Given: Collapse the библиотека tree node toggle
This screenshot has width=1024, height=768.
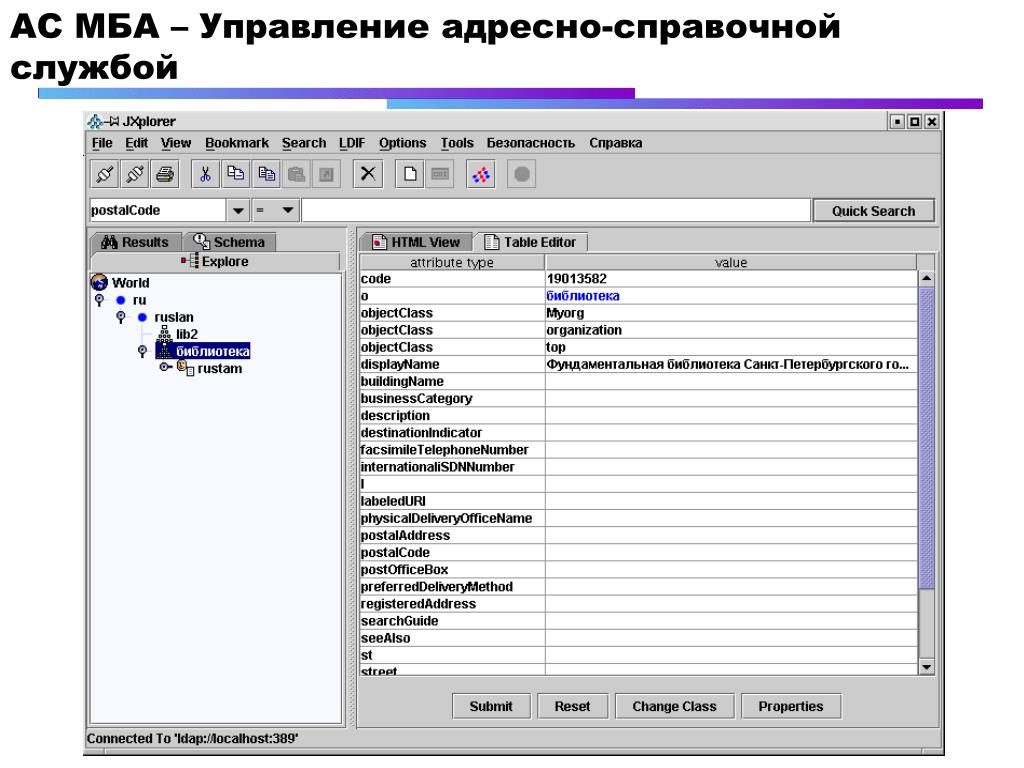Looking at the screenshot, I should (142, 351).
